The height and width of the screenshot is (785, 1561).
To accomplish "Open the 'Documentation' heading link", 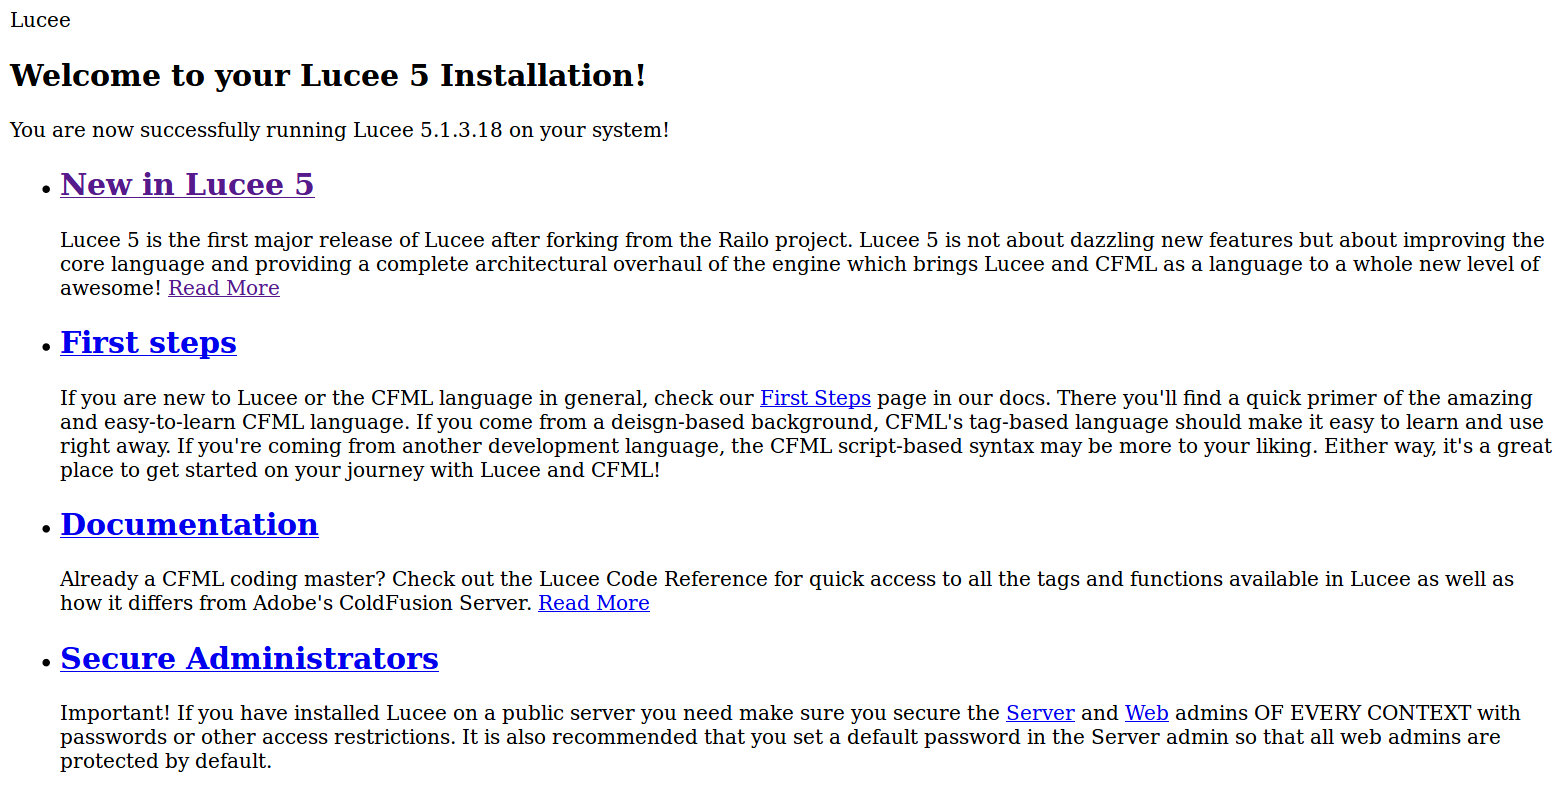I will (x=189, y=525).
